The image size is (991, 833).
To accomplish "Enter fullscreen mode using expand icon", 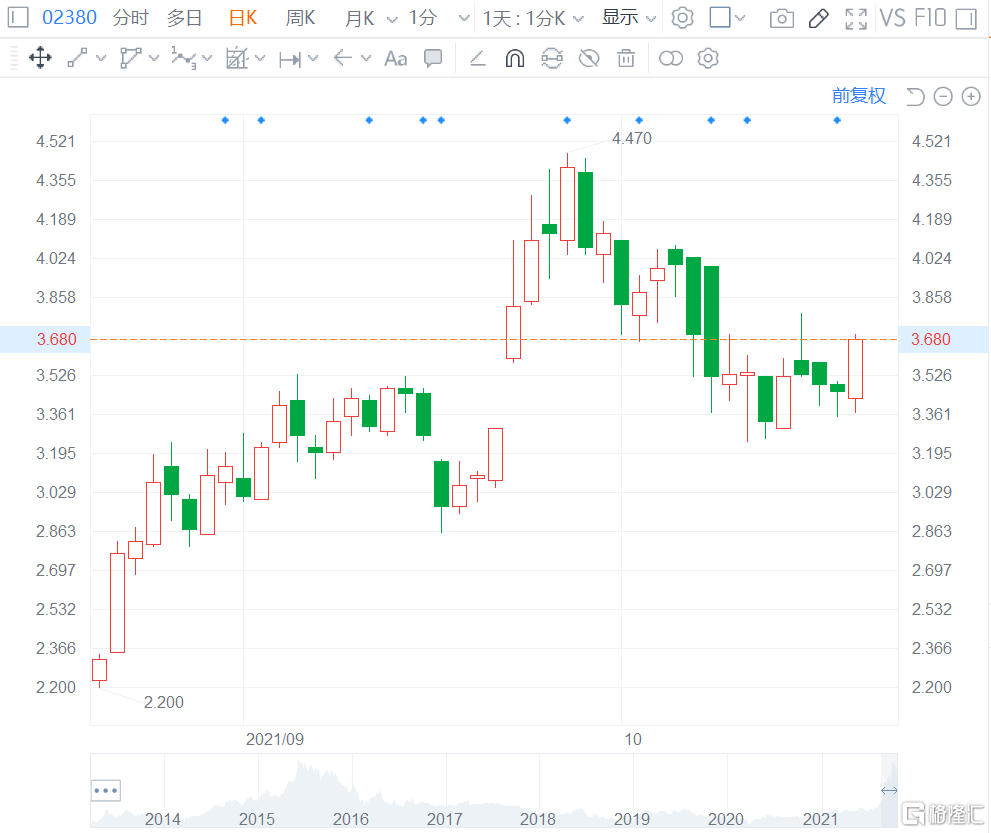I will (x=856, y=18).
